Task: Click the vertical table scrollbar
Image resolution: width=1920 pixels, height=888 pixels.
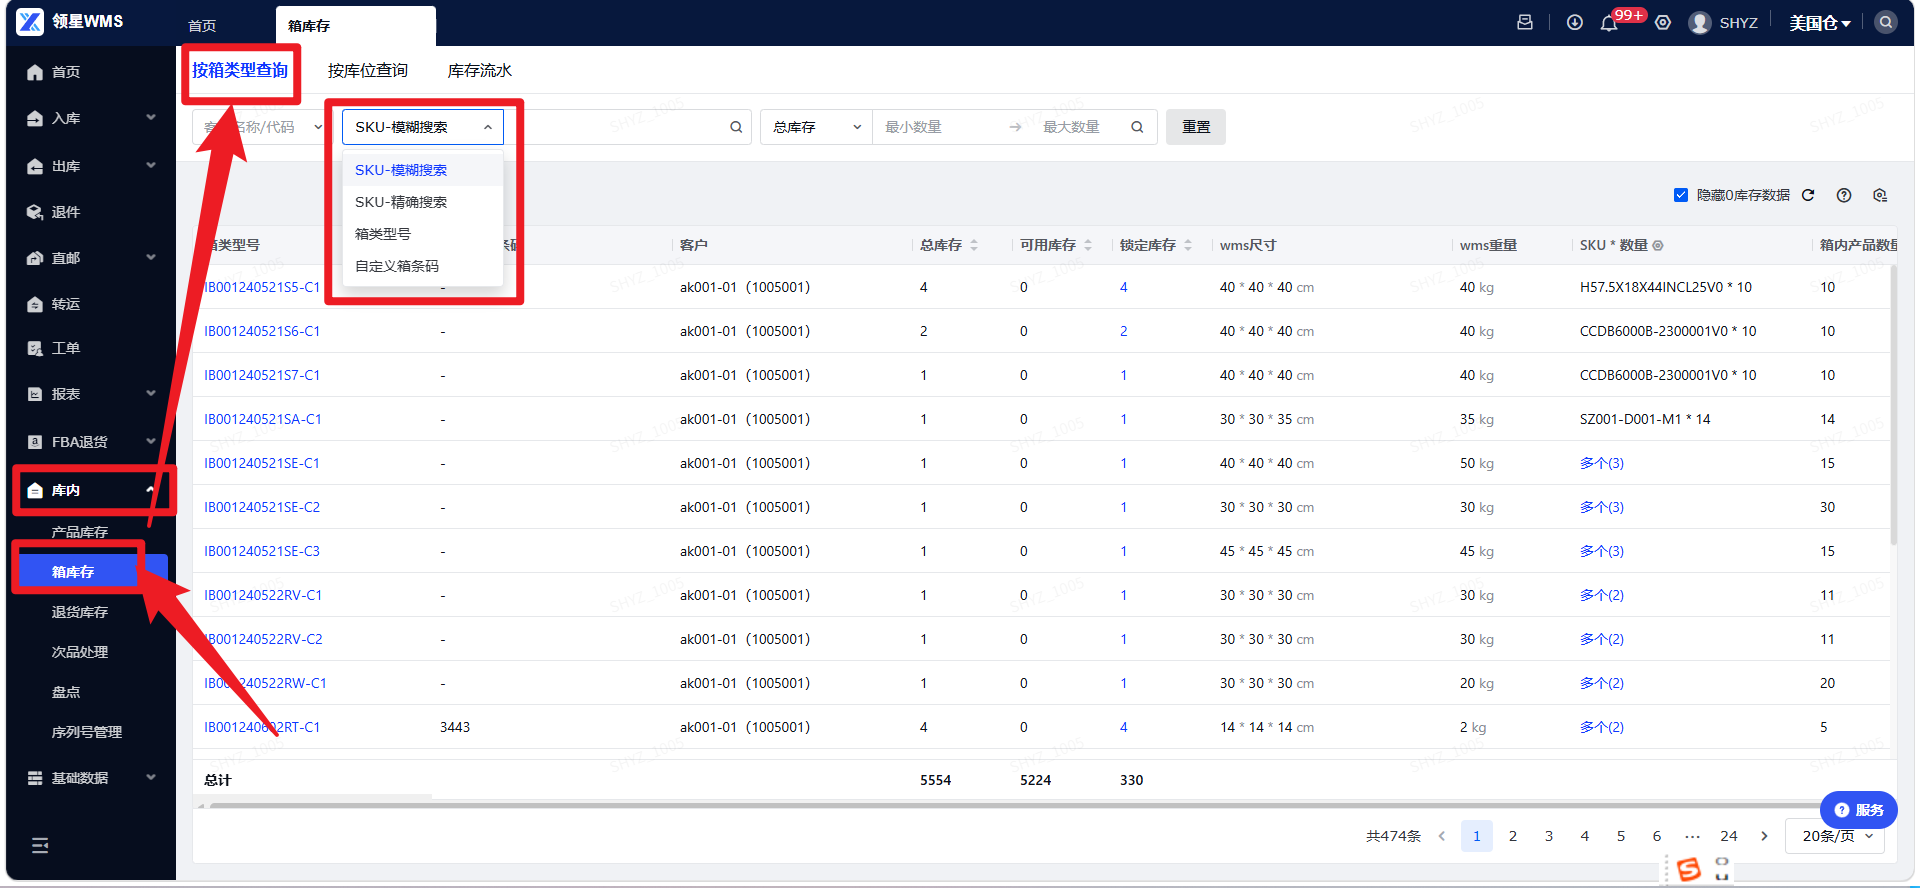Action: click(x=1893, y=405)
